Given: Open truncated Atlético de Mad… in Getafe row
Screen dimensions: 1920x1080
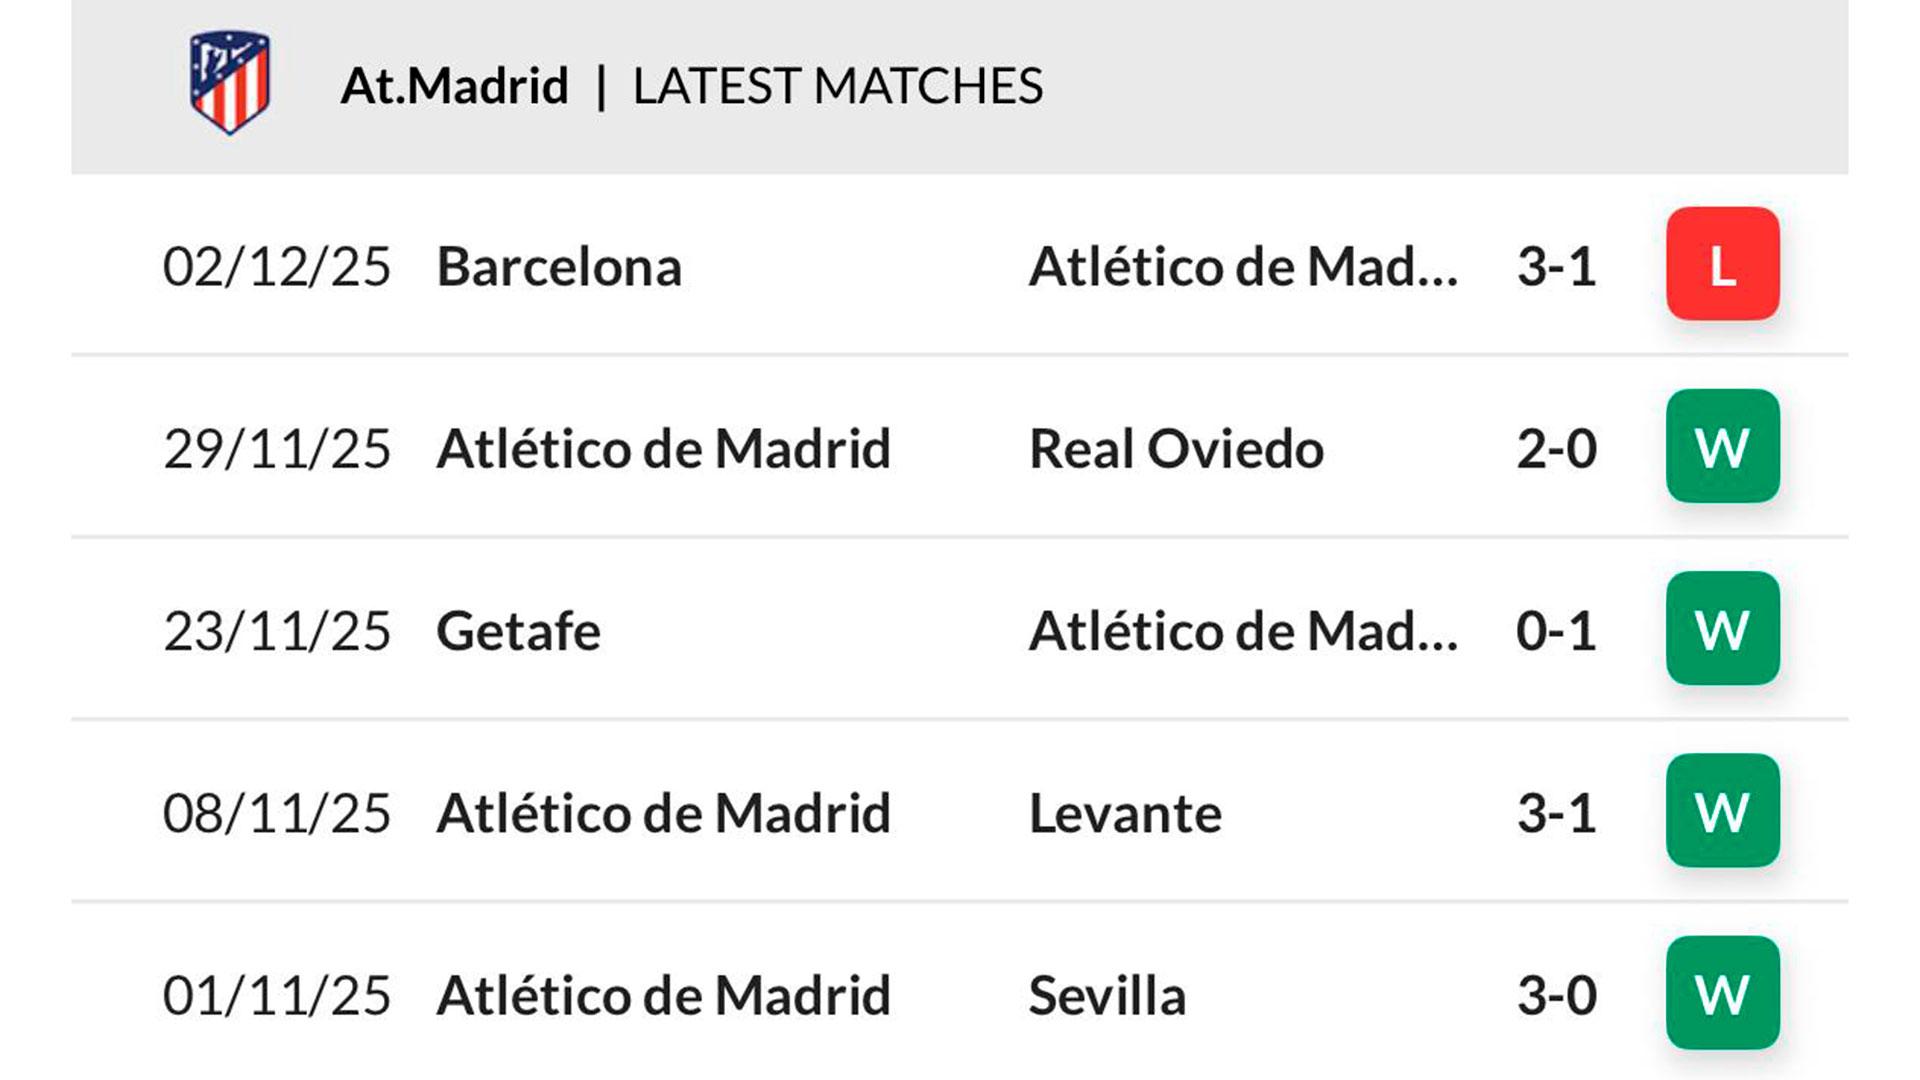Looking at the screenshot, I should [1243, 631].
